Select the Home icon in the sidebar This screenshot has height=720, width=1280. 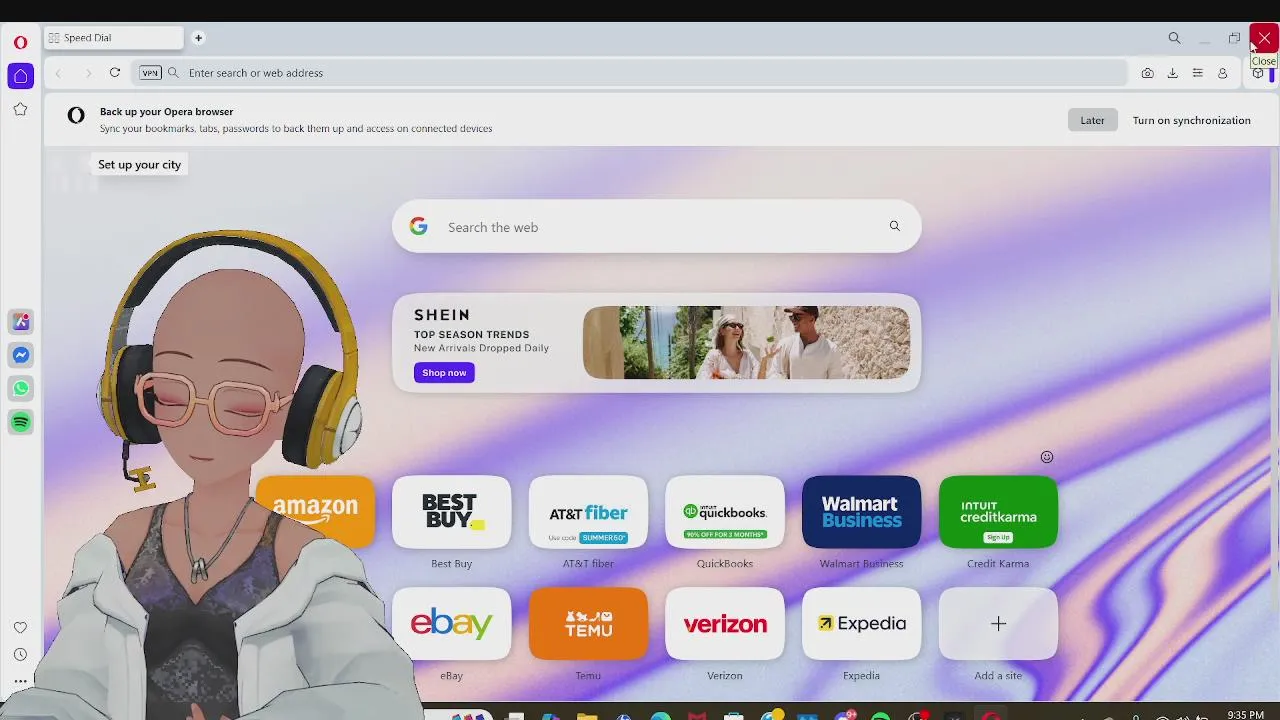[x=20, y=76]
